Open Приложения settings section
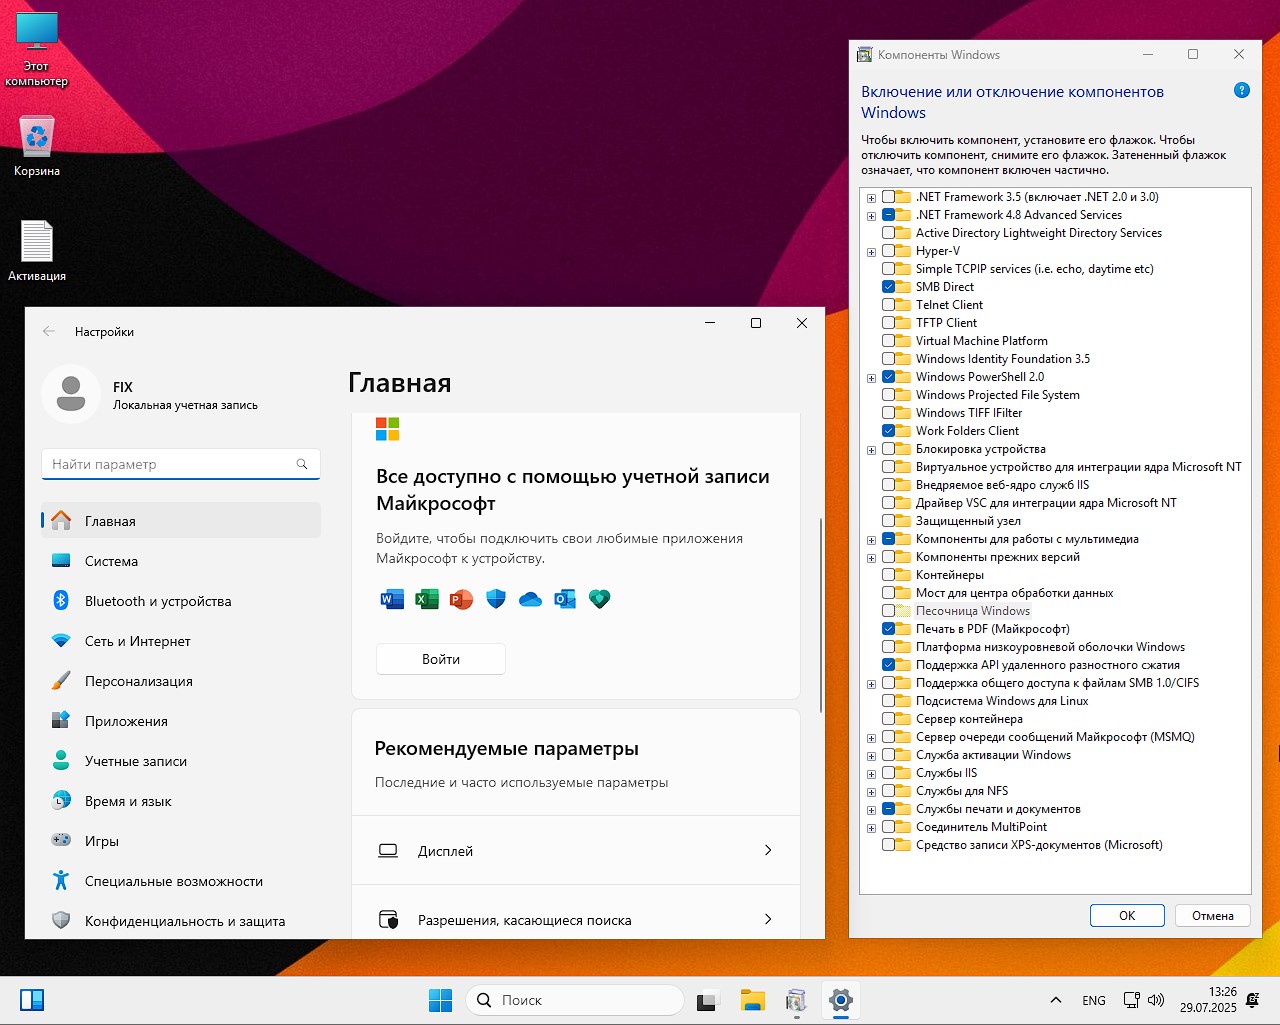1280x1025 pixels. click(181, 721)
